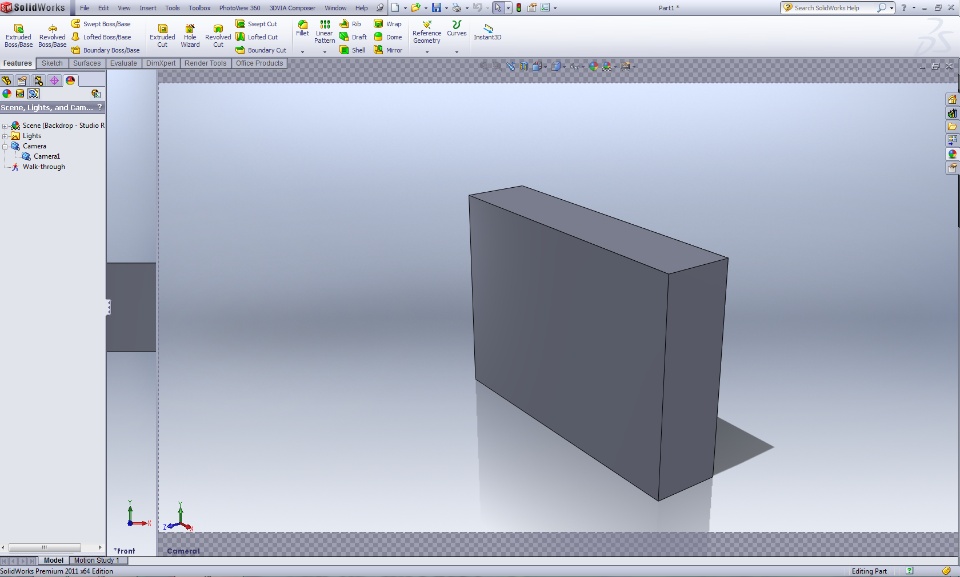
Task: Click the Save icon in title bar
Action: 437,8
